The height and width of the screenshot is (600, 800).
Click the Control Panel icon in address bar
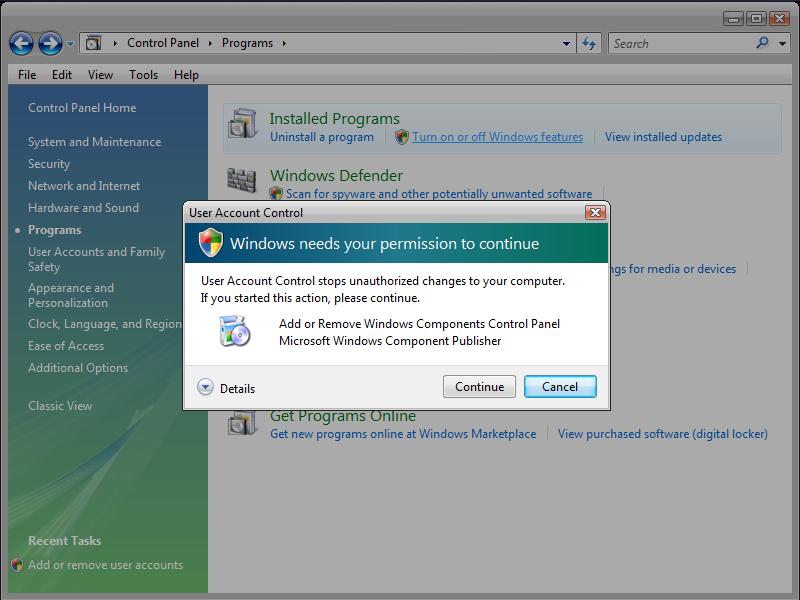(x=93, y=43)
